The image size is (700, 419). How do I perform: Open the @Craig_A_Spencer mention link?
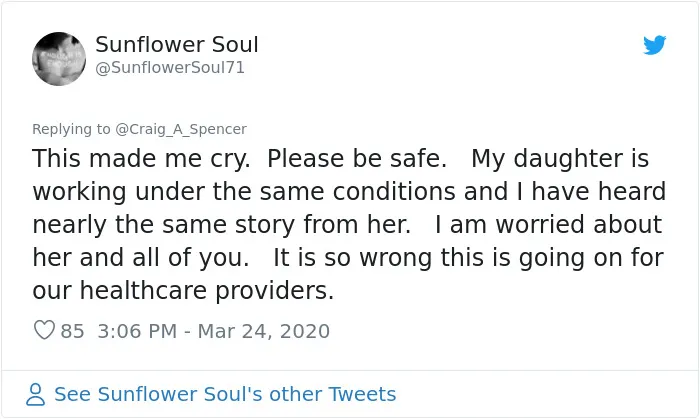pos(181,129)
